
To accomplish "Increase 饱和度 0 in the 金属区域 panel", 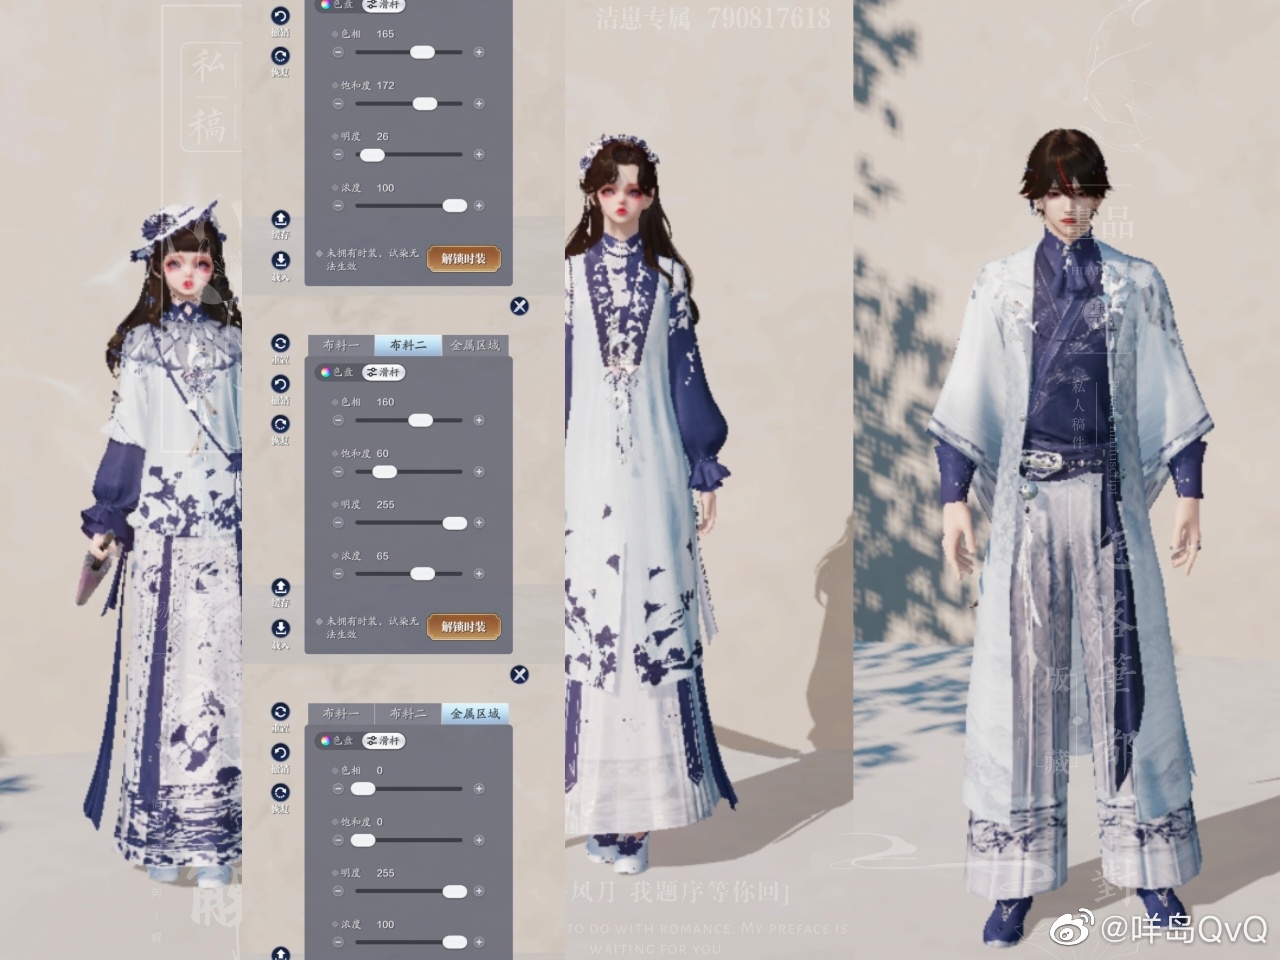I will 479,839.
